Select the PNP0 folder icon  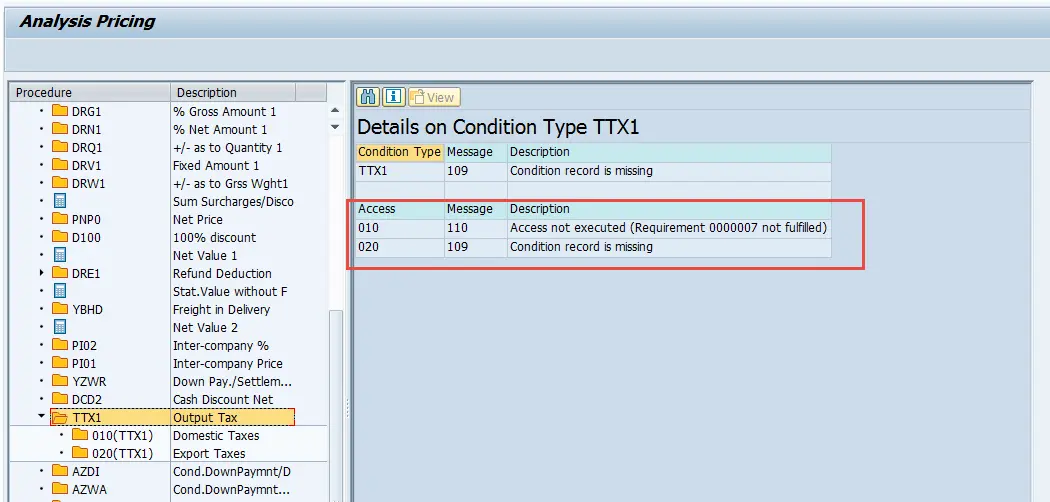60,219
